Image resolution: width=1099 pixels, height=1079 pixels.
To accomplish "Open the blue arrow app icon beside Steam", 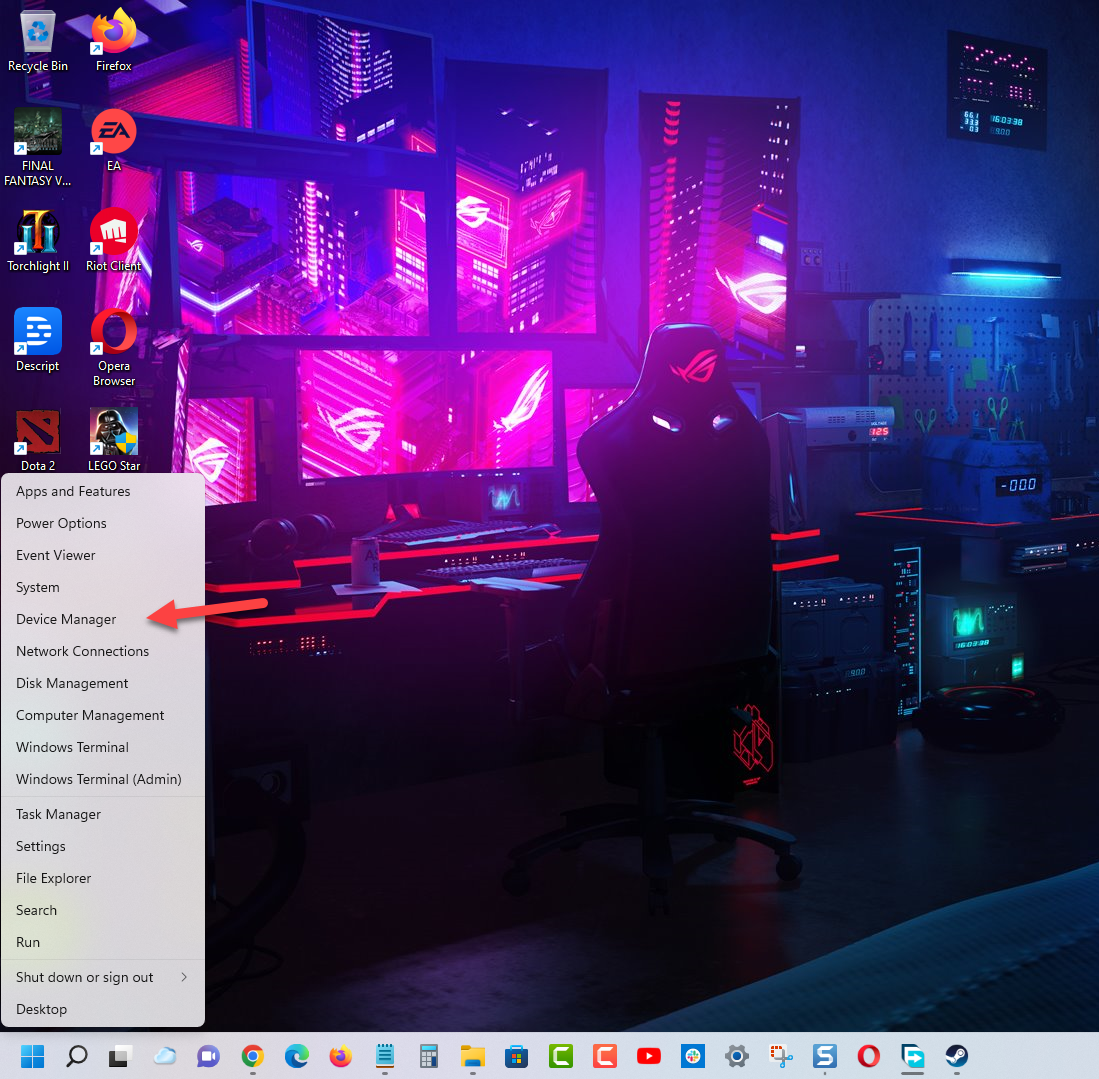I will (913, 1056).
